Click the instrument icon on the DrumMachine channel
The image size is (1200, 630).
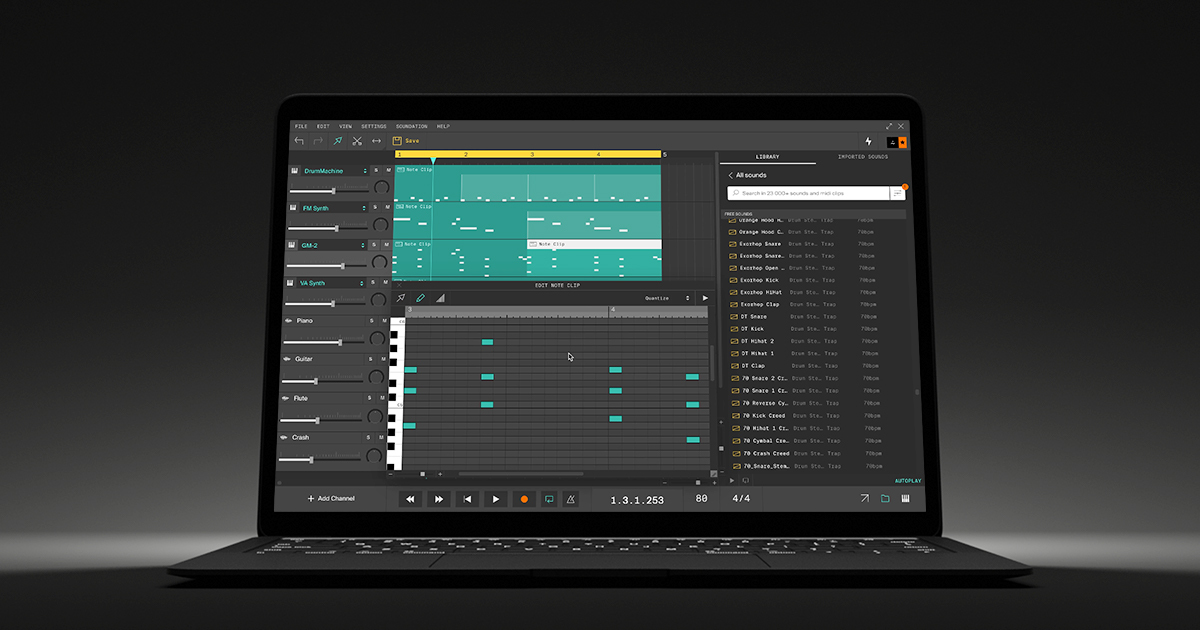(295, 170)
